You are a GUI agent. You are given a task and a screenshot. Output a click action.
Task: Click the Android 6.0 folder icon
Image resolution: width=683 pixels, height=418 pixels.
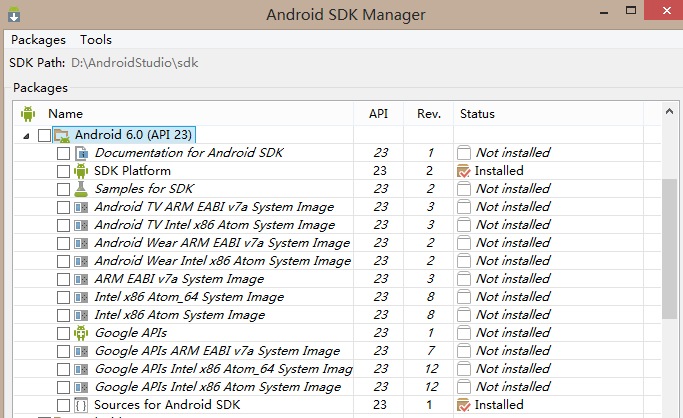coord(62,136)
